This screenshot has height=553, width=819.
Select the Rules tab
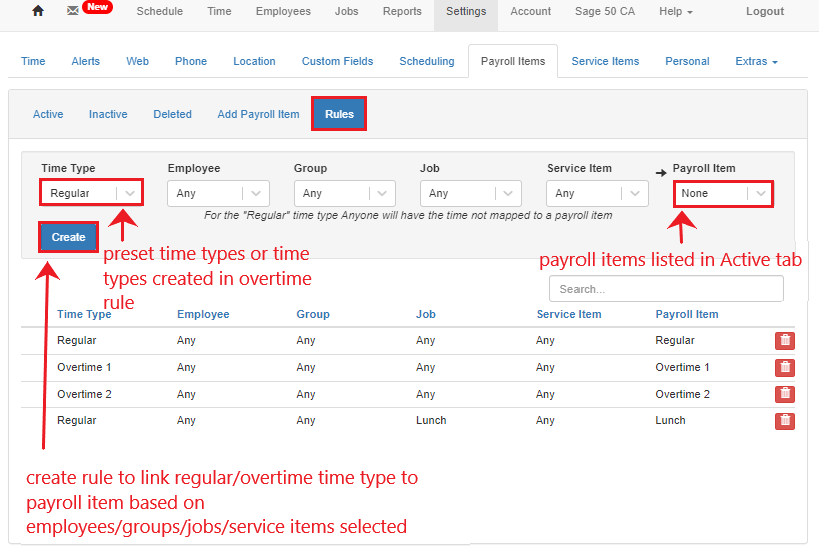coord(339,114)
